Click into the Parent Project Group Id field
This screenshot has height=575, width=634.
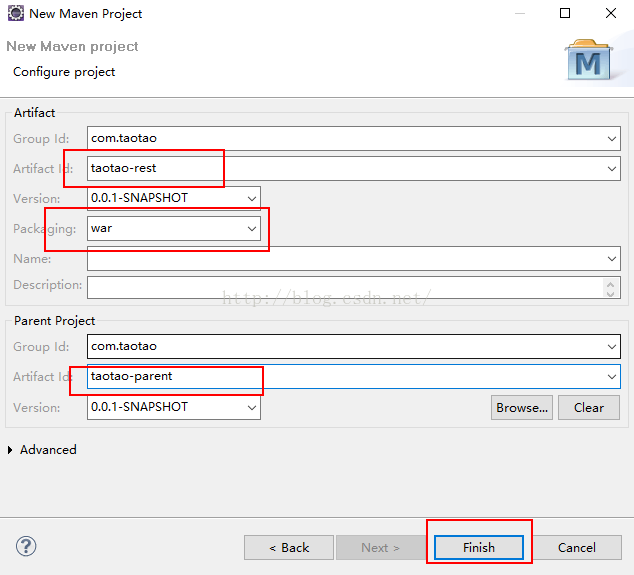tap(354, 347)
